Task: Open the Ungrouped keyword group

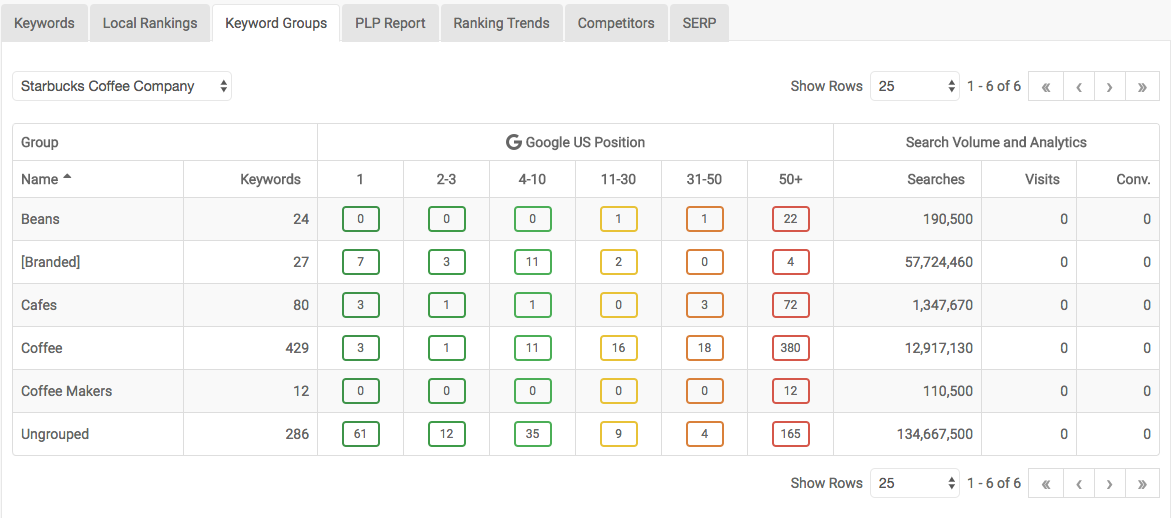Action: (55, 434)
